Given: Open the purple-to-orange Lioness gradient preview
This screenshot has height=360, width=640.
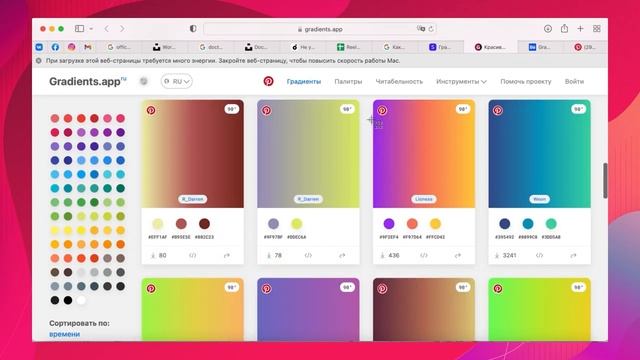Looking at the screenshot, I should click(424, 154).
